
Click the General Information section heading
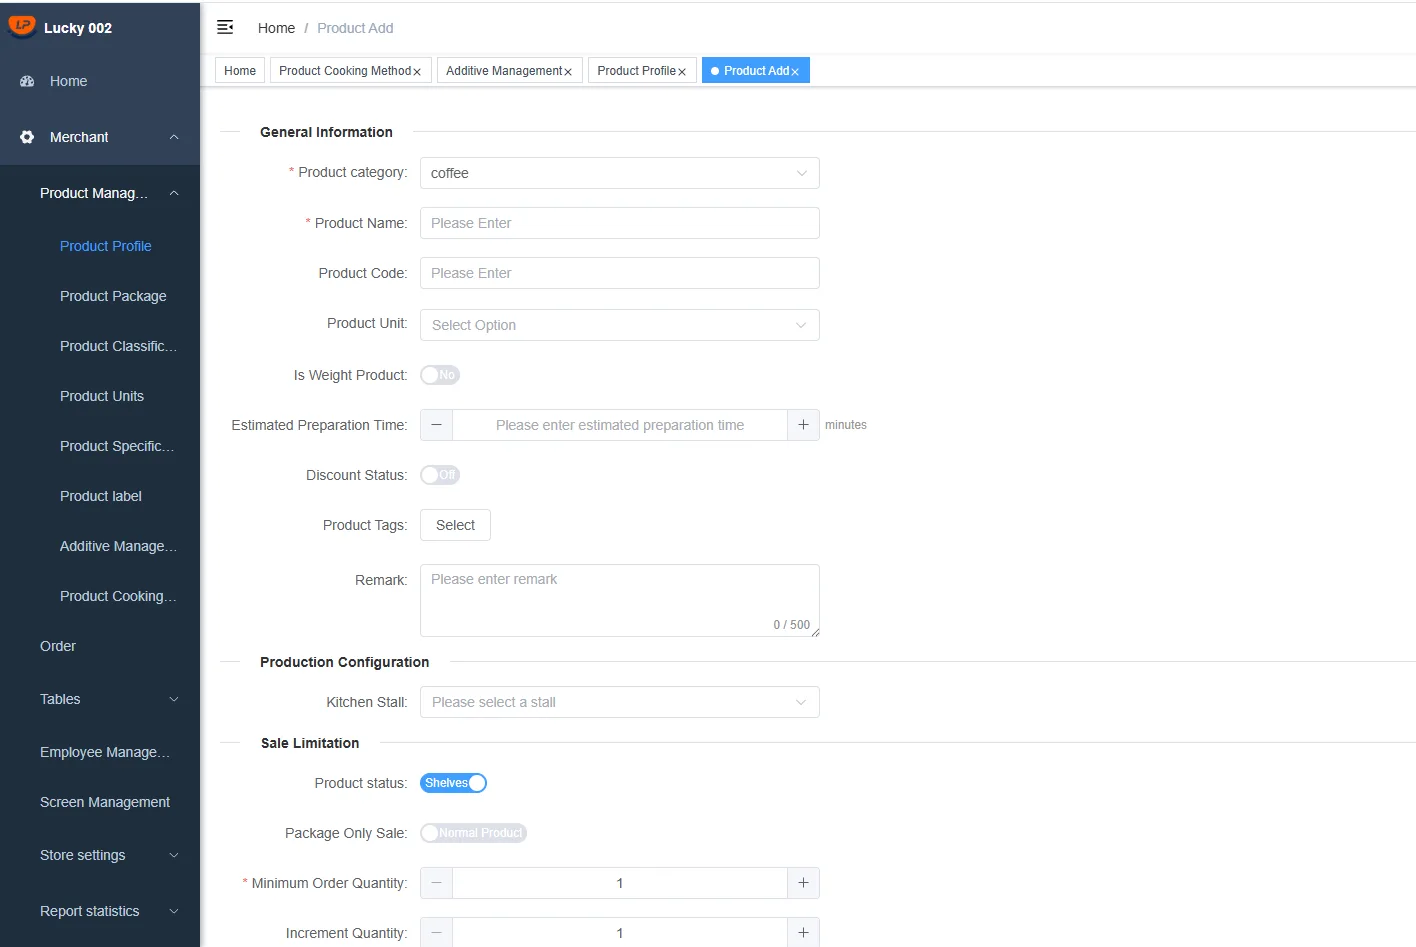(x=326, y=132)
